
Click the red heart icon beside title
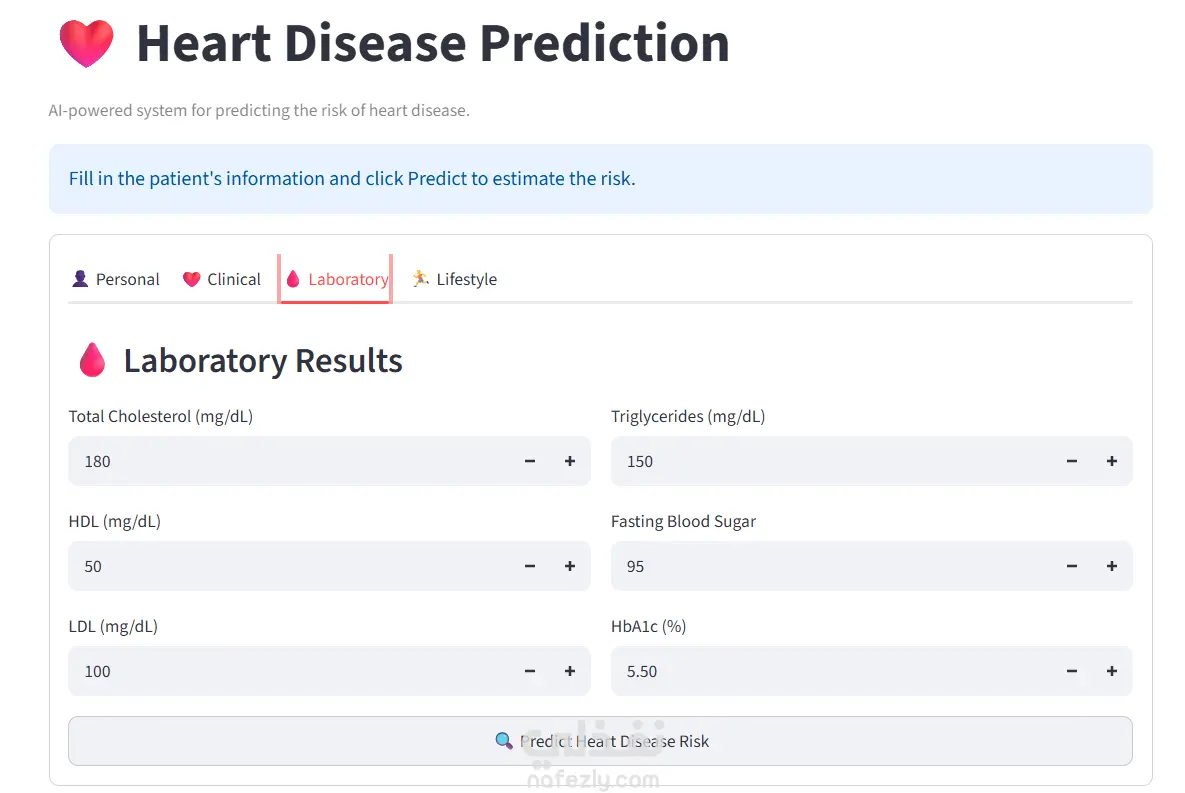[86, 43]
